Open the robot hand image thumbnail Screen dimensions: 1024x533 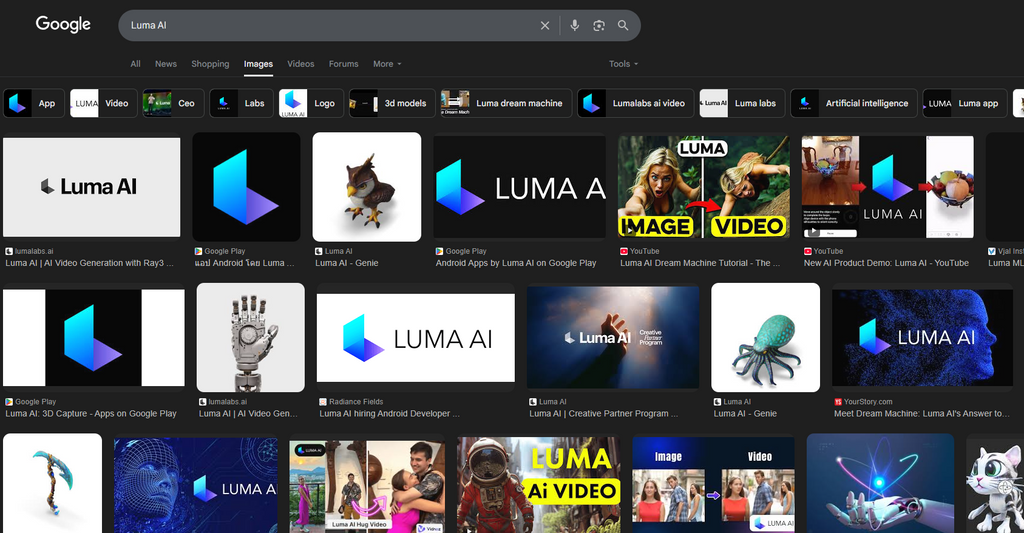pyautogui.click(x=251, y=337)
